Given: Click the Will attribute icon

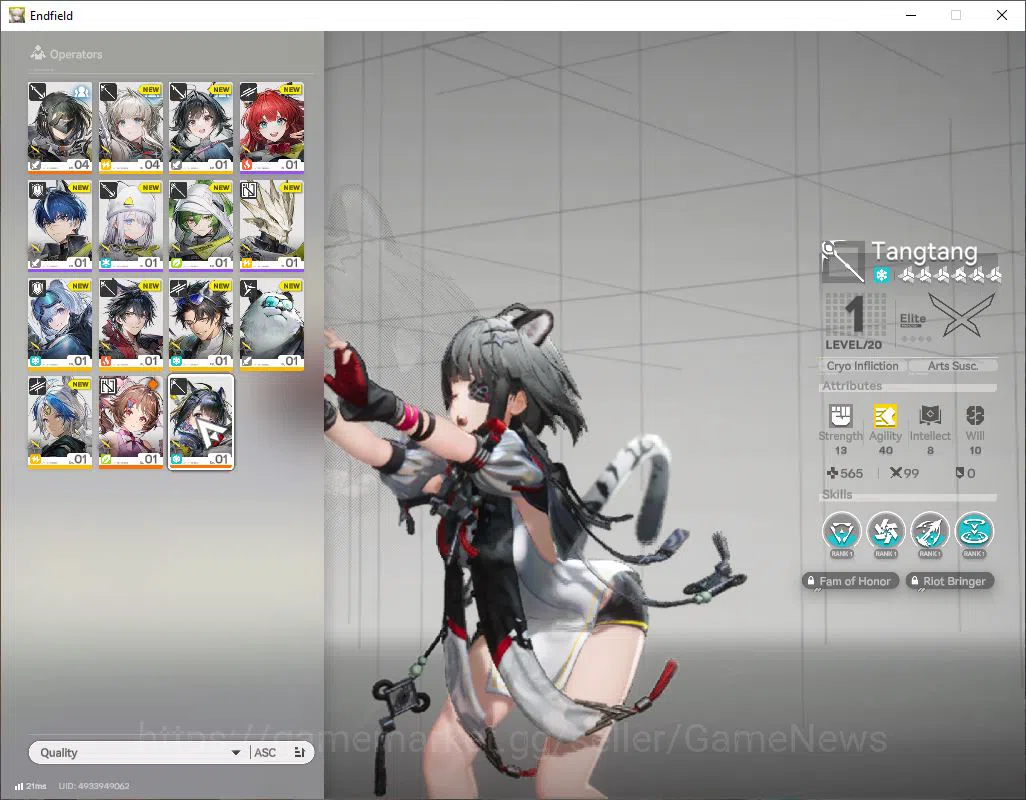Looking at the screenshot, I should [975, 415].
